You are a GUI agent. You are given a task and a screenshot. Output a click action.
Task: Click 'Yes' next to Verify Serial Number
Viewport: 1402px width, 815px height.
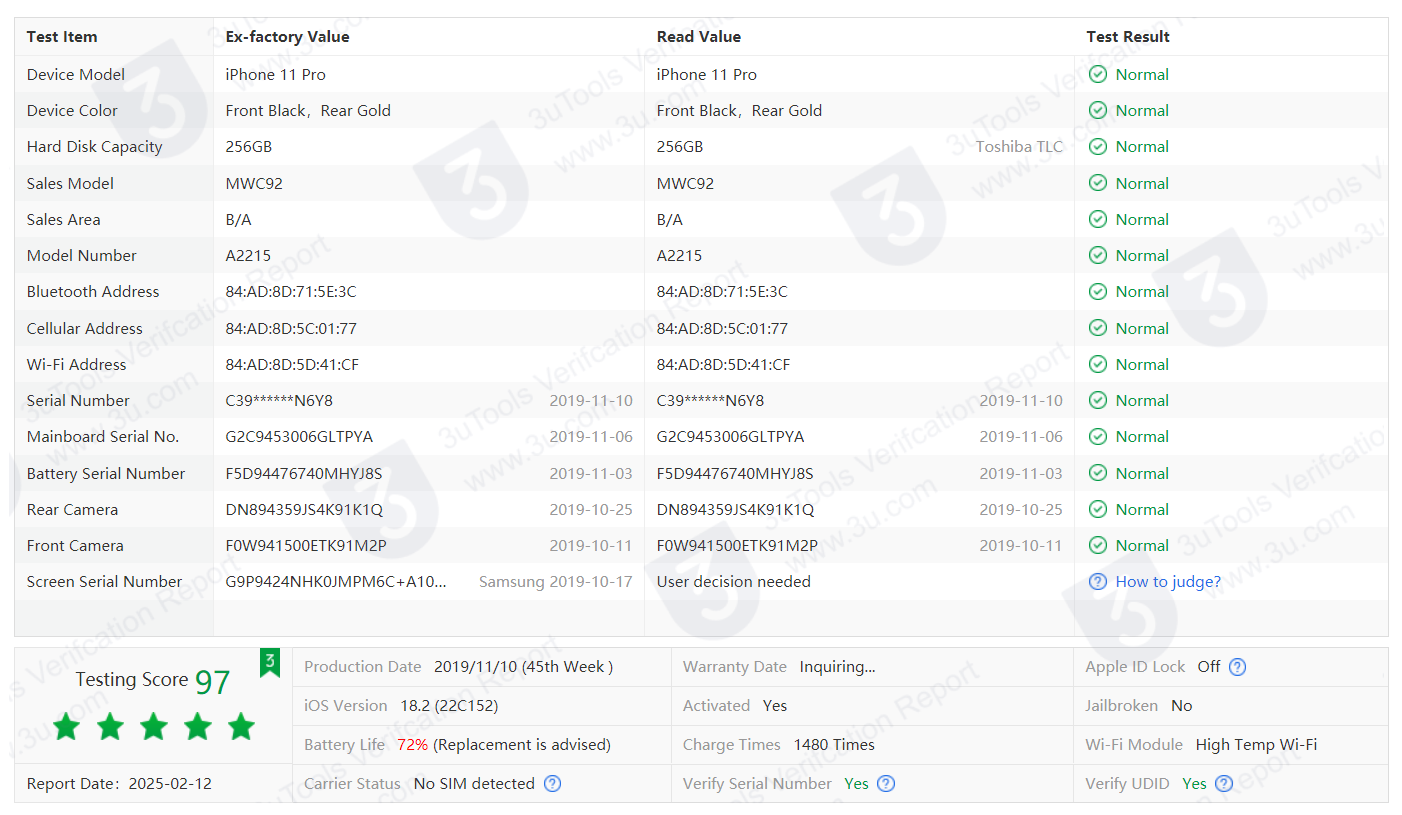click(x=856, y=784)
